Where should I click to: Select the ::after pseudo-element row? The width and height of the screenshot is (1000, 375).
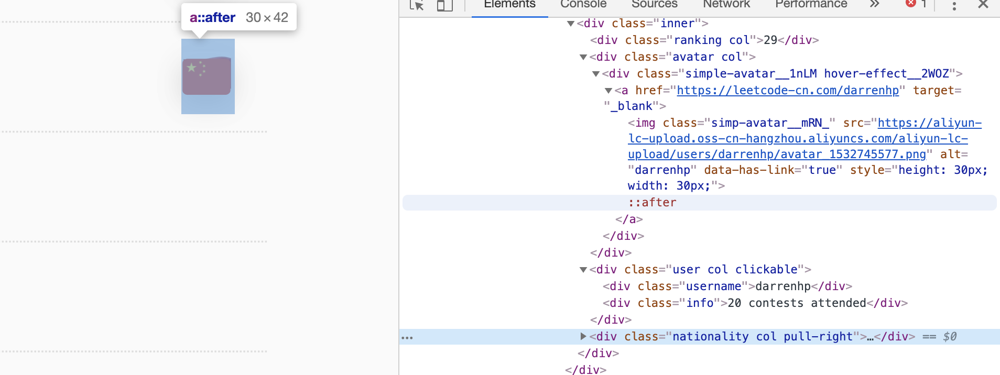coord(700,203)
